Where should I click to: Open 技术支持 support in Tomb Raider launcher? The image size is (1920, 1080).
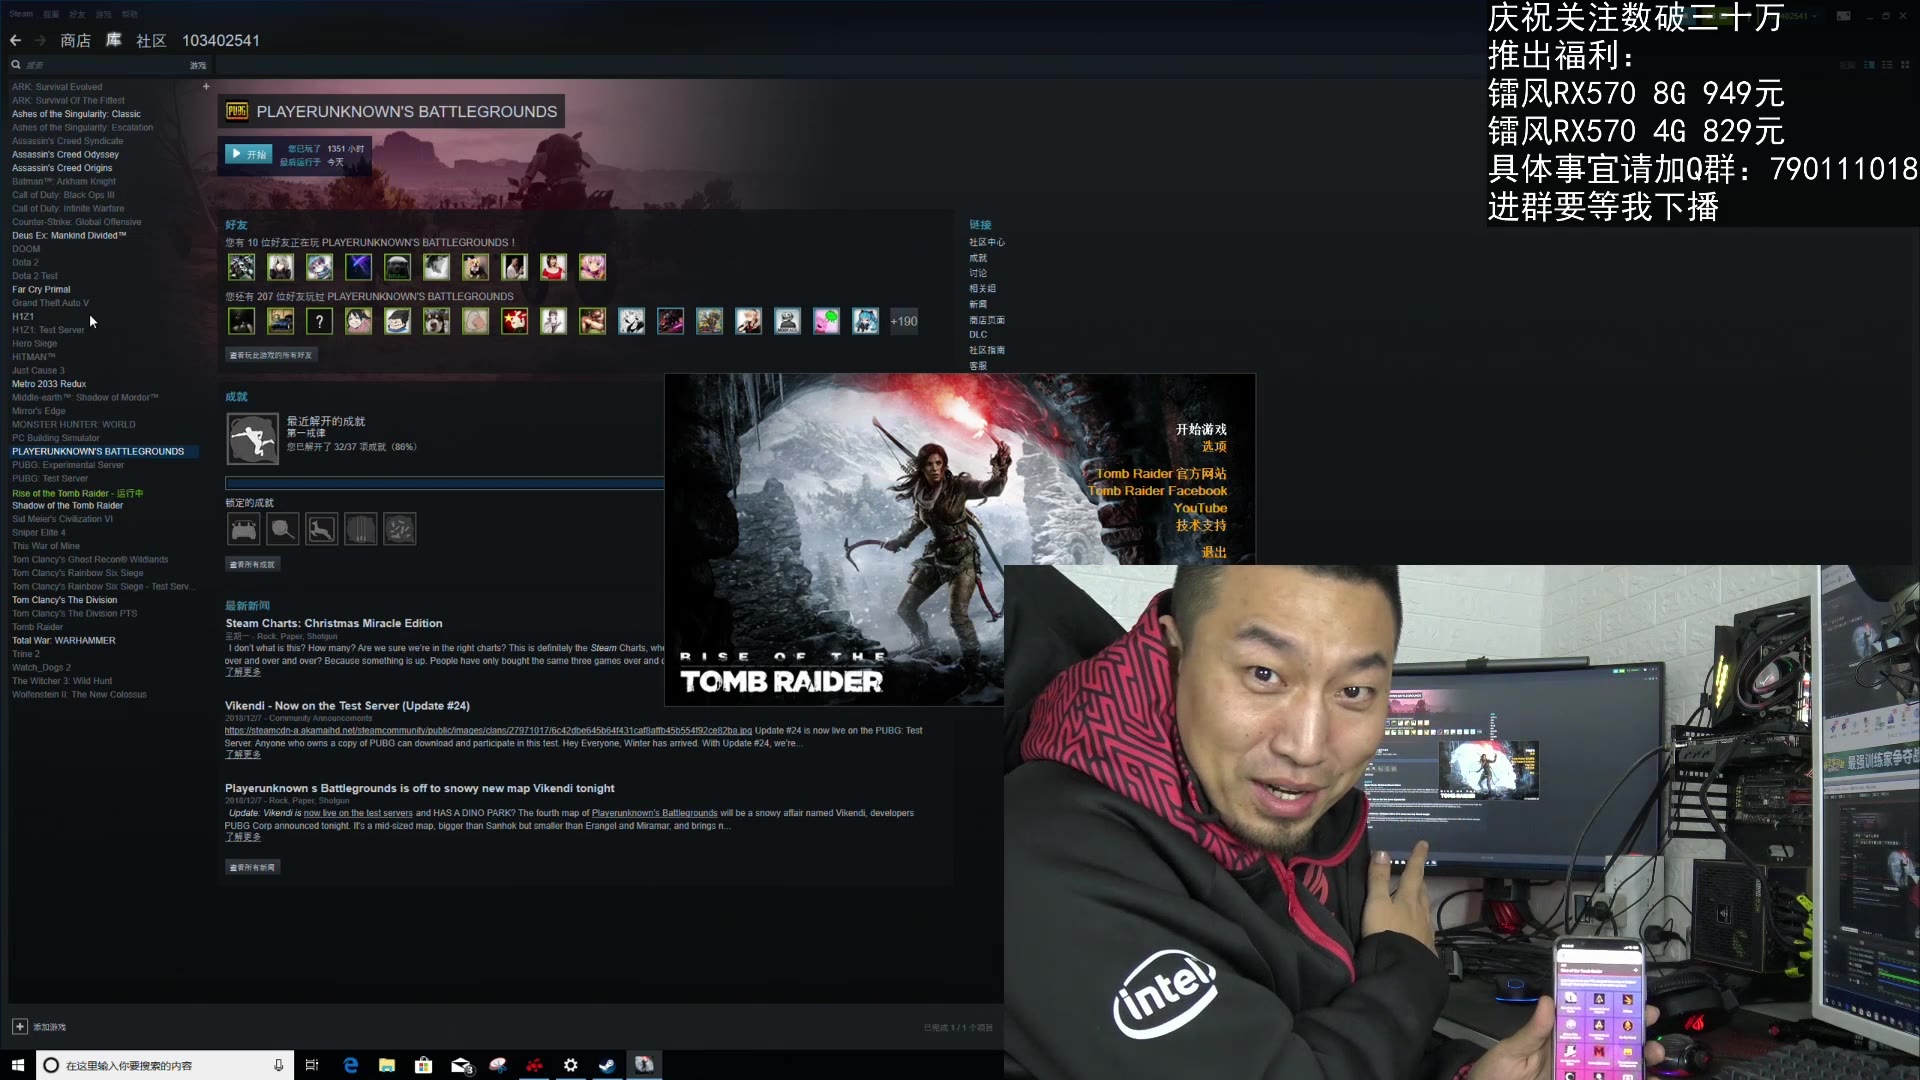1201,525
